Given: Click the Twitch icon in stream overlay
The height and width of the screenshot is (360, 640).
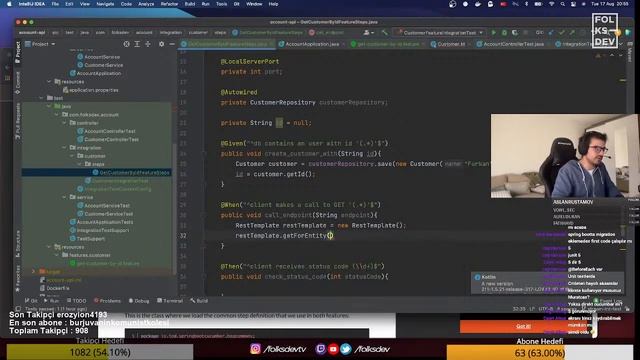Looking at the screenshot, I should [321, 349].
